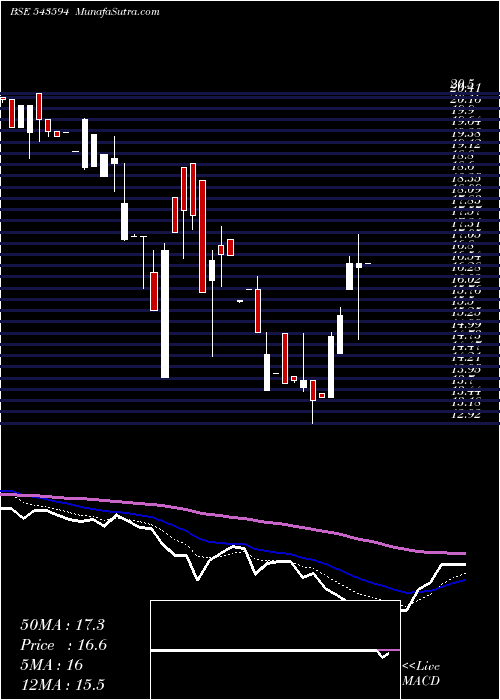
Task: Click the 16.02 price axis label
Action: [x=466, y=280]
